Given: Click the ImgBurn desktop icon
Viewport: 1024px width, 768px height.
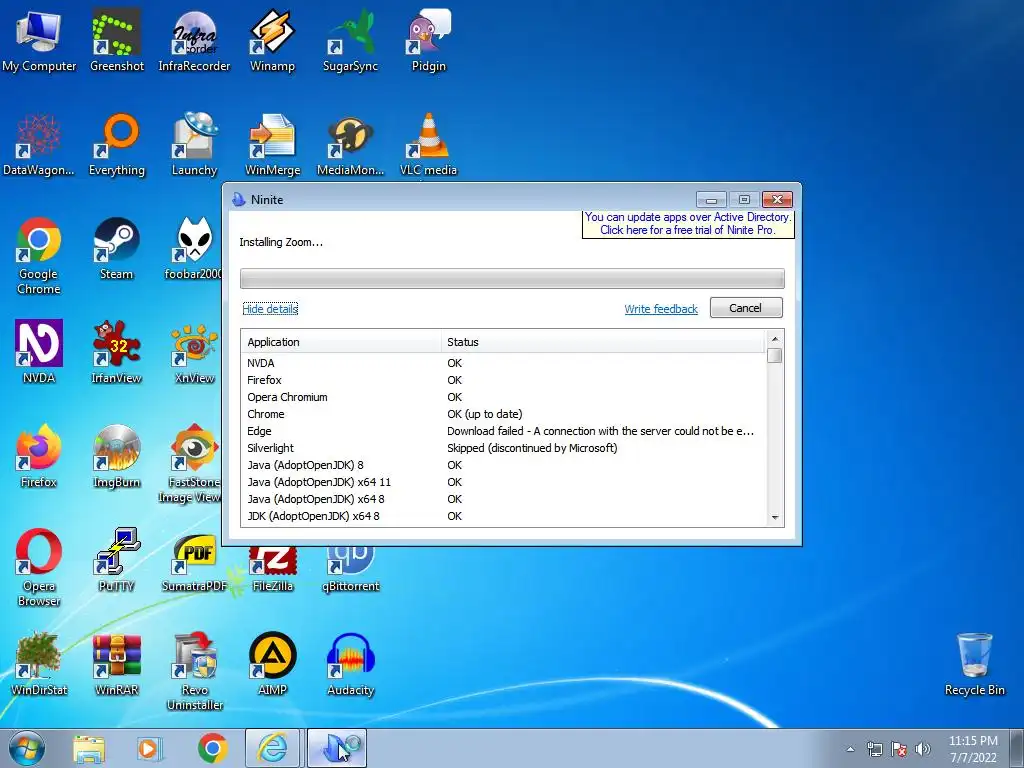Looking at the screenshot, I should [x=116, y=456].
